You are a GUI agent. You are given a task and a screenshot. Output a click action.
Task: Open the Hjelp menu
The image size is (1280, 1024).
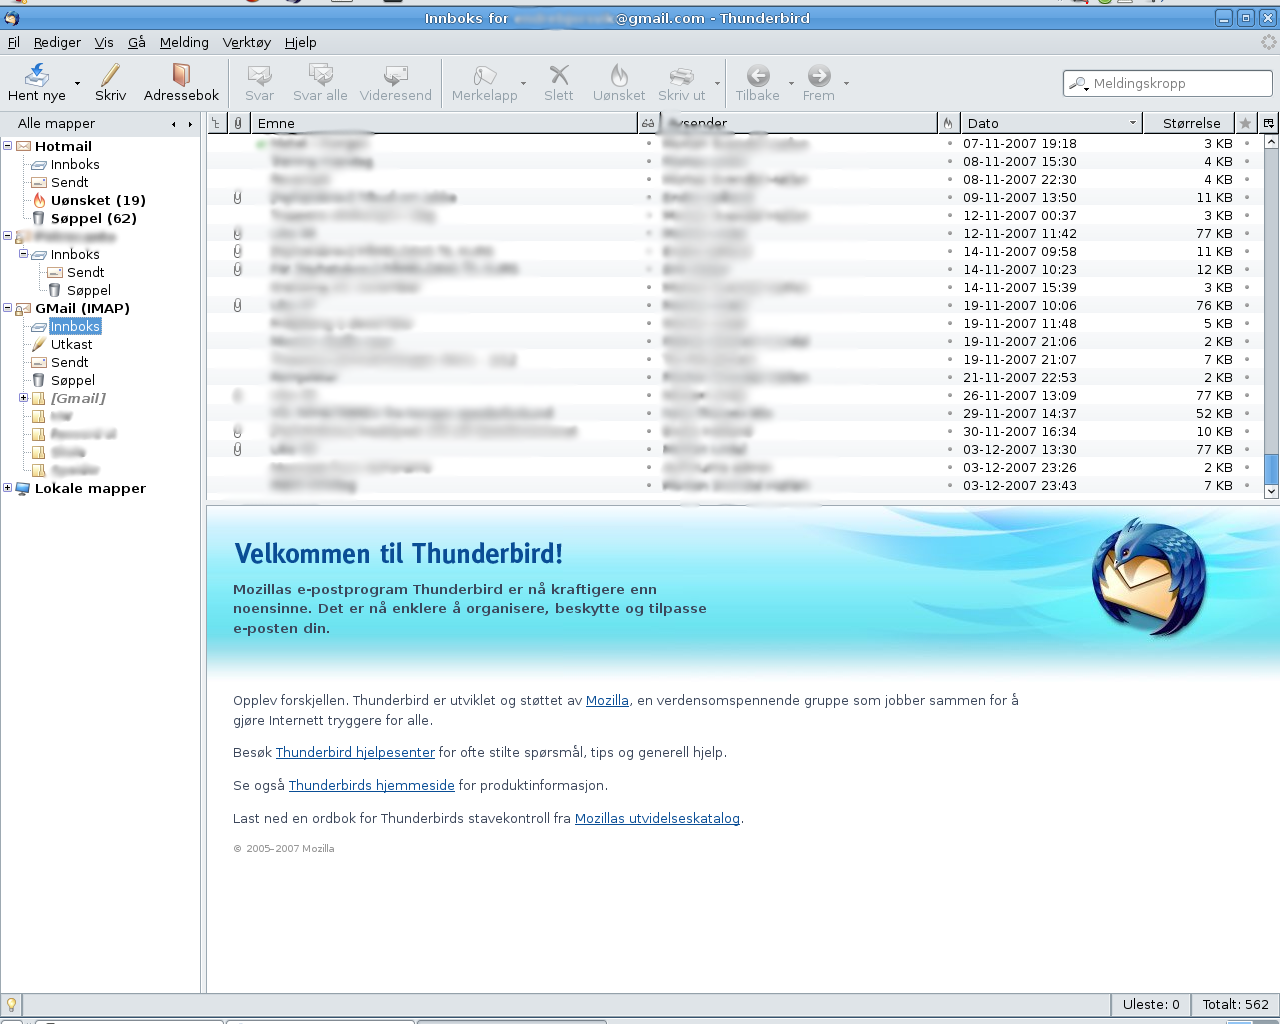pyautogui.click(x=300, y=42)
